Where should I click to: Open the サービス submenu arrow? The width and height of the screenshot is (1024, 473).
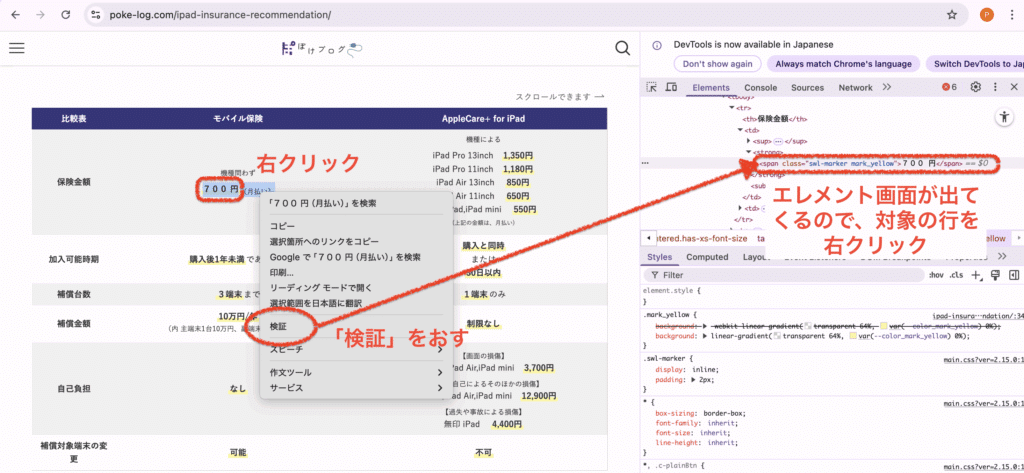[440, 388]
